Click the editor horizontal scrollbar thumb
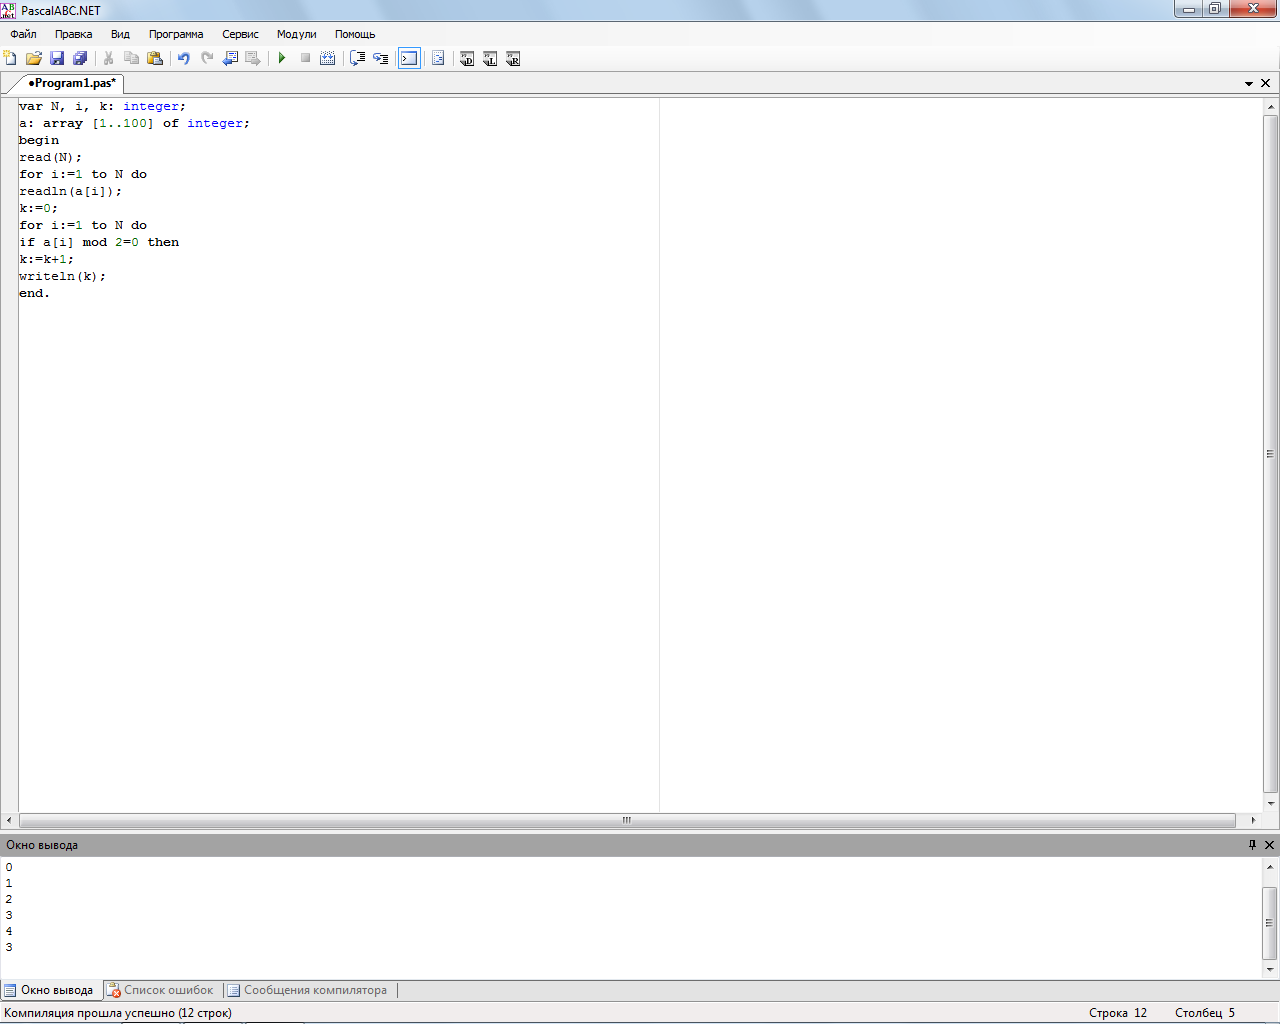 point(627,820)
